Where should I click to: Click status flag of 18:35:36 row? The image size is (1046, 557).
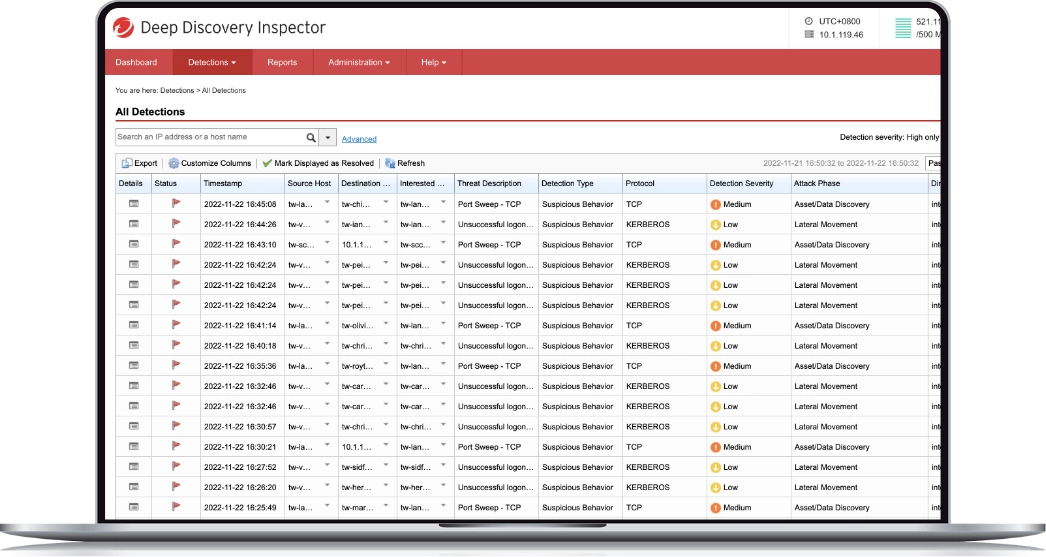175,366
